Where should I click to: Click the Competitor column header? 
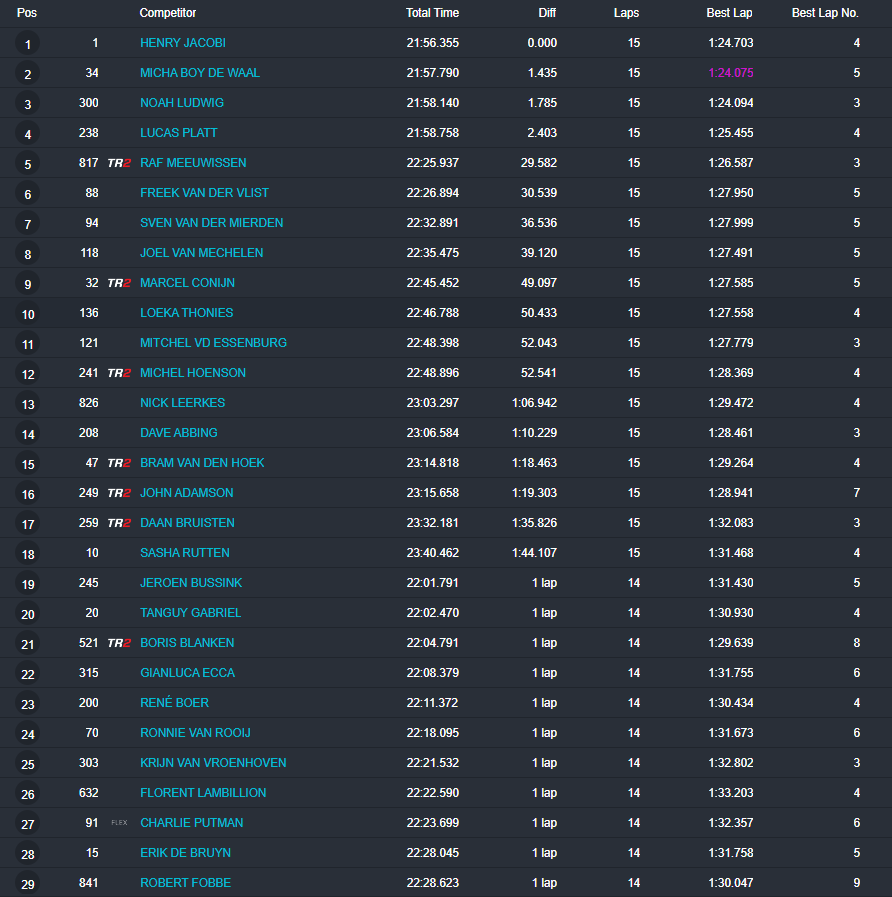pos(168,13)
